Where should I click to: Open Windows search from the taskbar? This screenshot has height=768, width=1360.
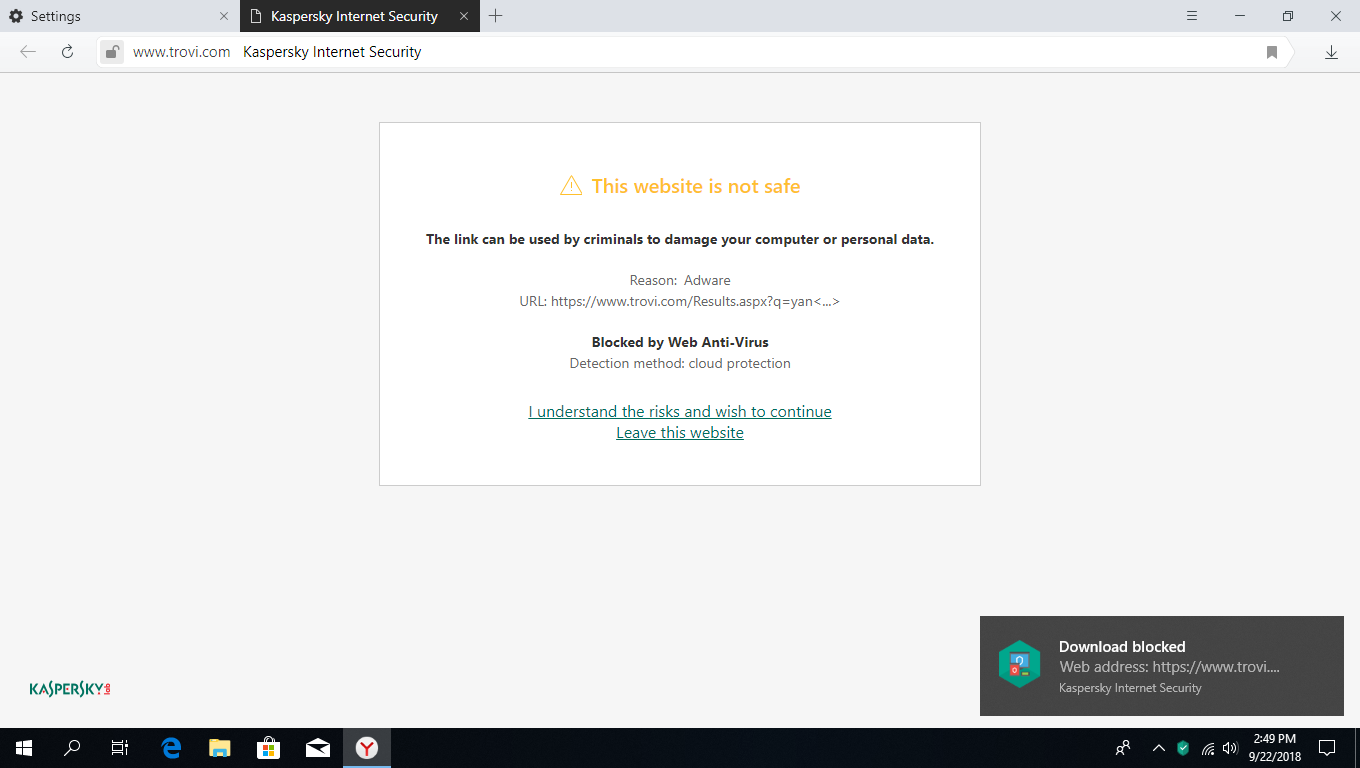pyautogui.click(x=72, y=748)
